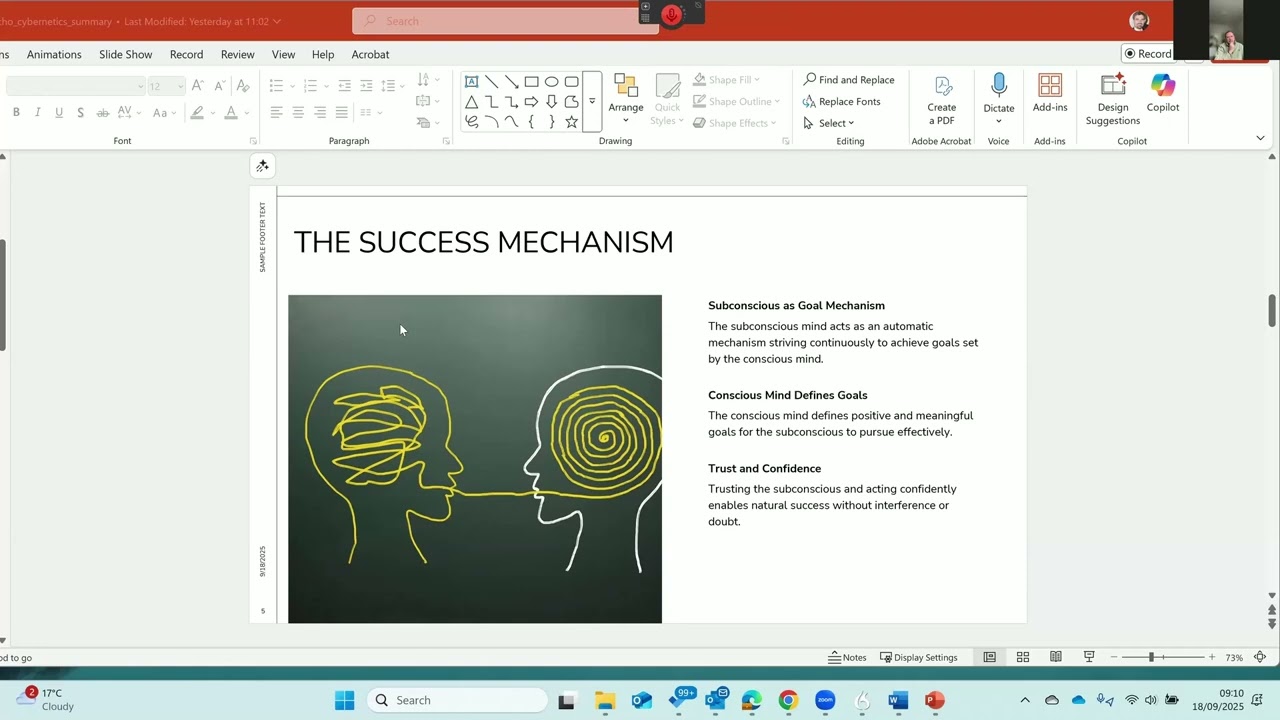Viewport: 1280px width, 720px height.
Task: Open the font size dropdown
Action: pyautogui.click(x=180, y=87)
